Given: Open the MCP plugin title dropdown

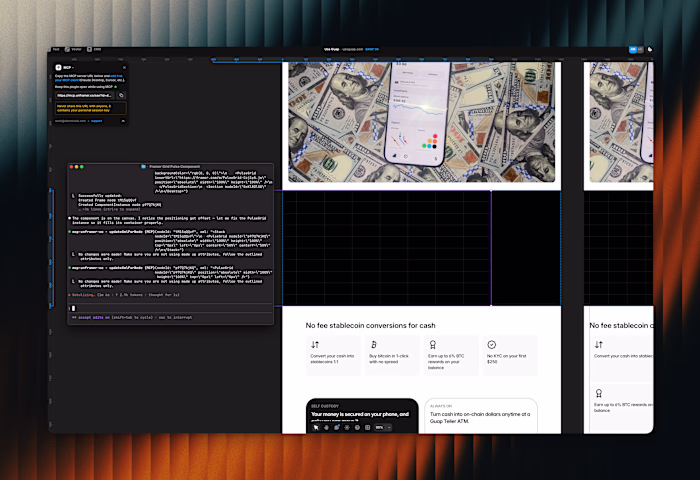Looking at the screenshot, I should click(69, 67).
